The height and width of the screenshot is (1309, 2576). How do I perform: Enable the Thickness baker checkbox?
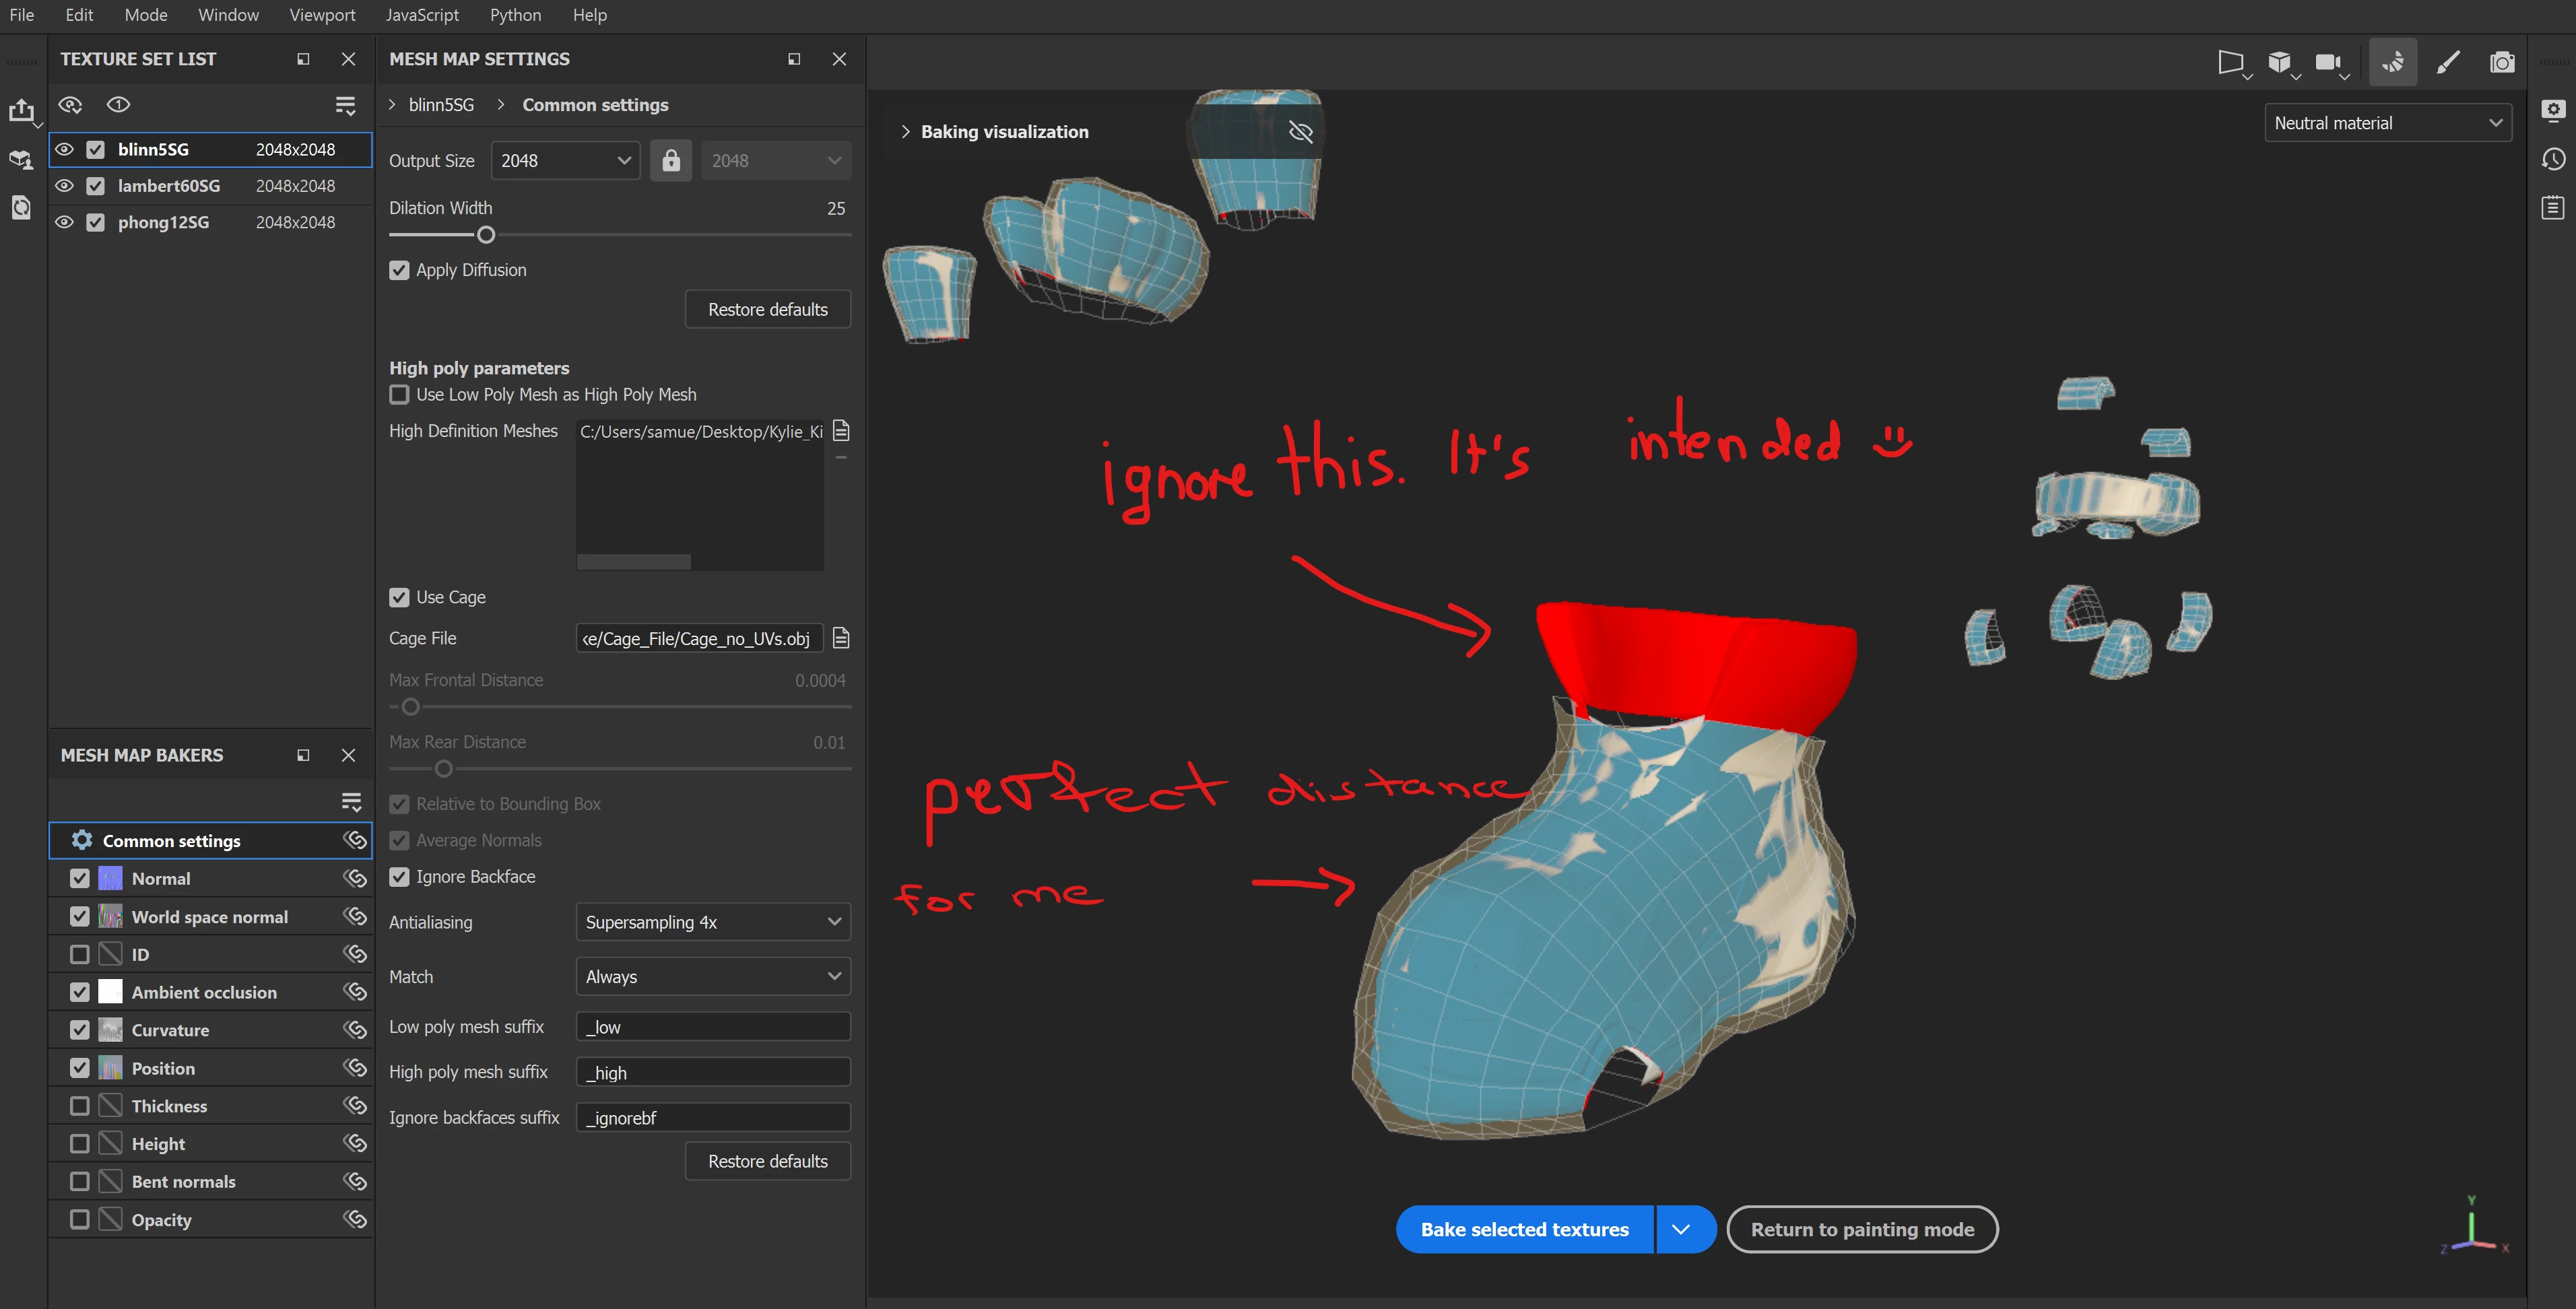tap(80, 1106)
